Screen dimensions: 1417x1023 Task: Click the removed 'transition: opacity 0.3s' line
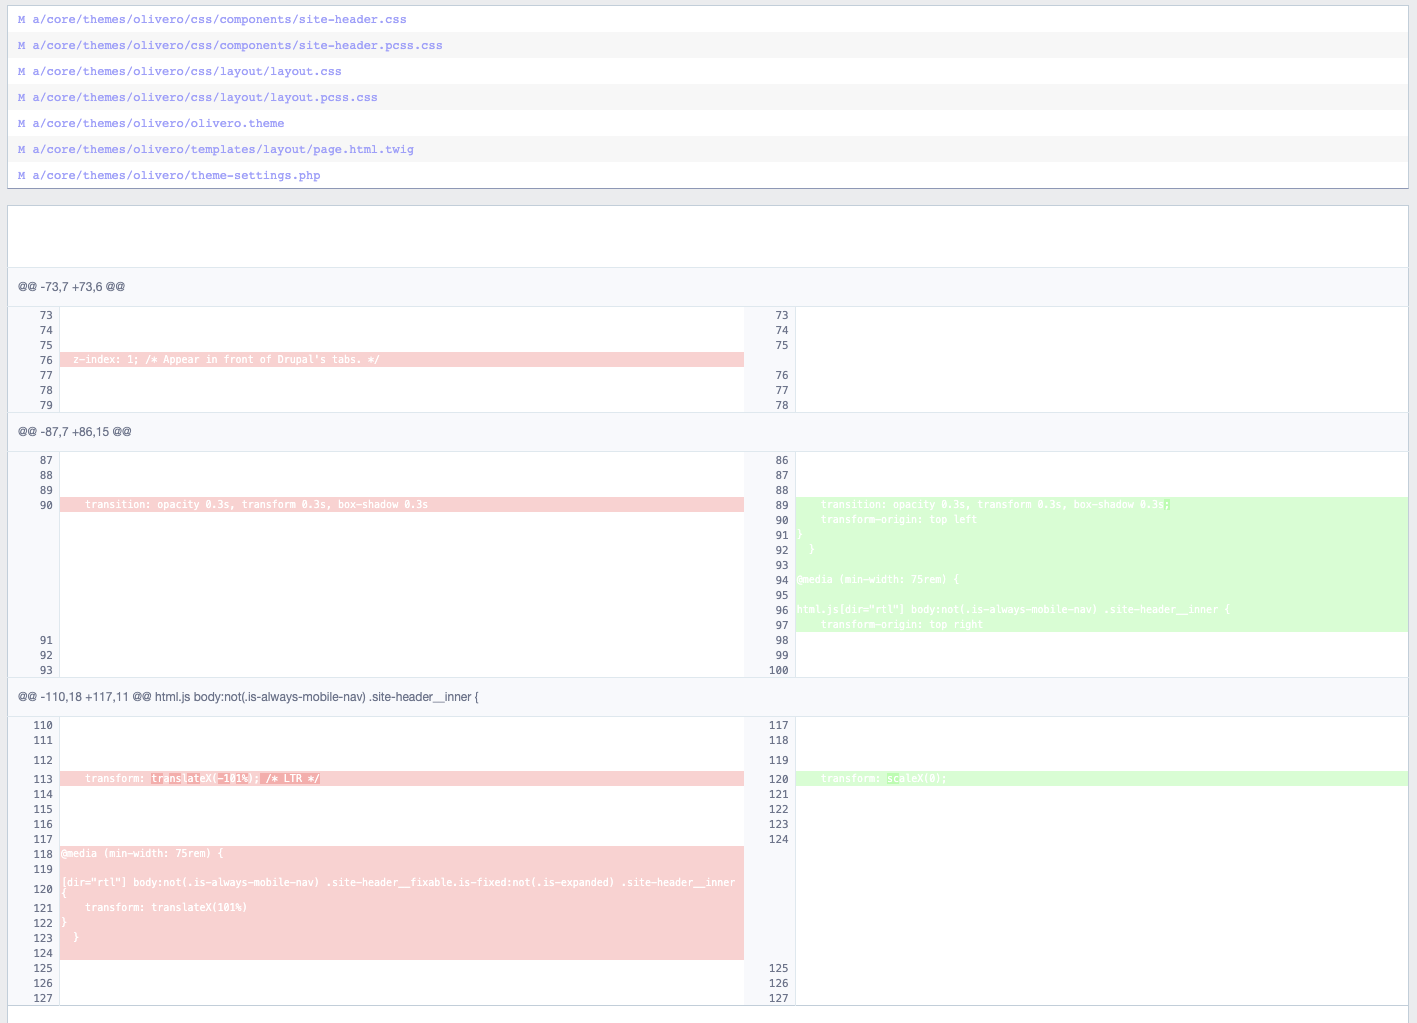pyautogui.click(x=402, y=504)
